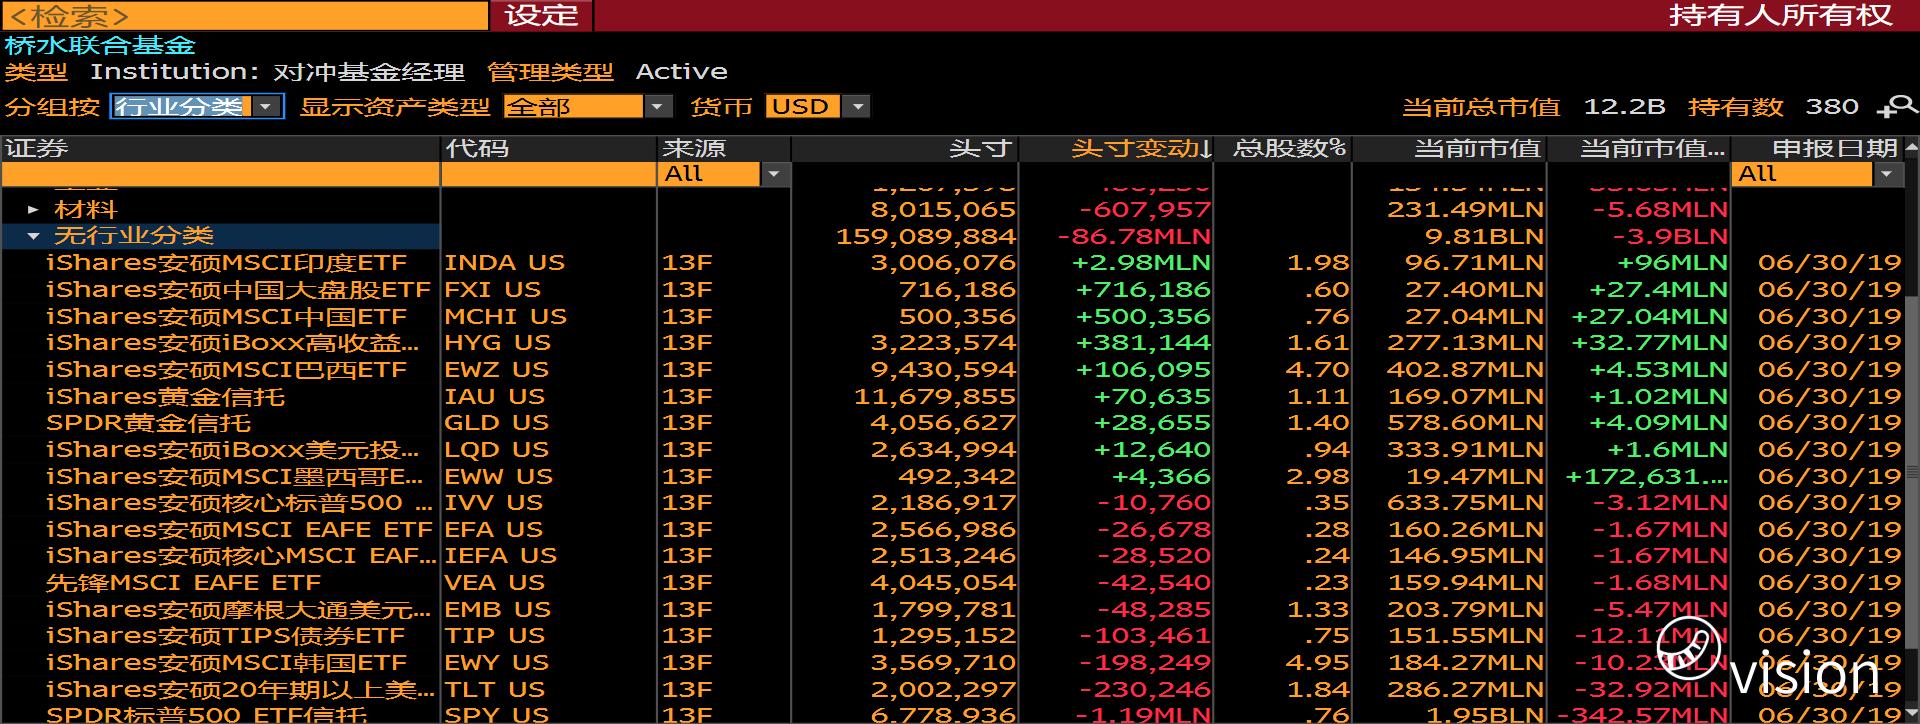Collapse the 无行业分类 group
1920x724 pixels.
pyautogui.click(x=33, y=236)
